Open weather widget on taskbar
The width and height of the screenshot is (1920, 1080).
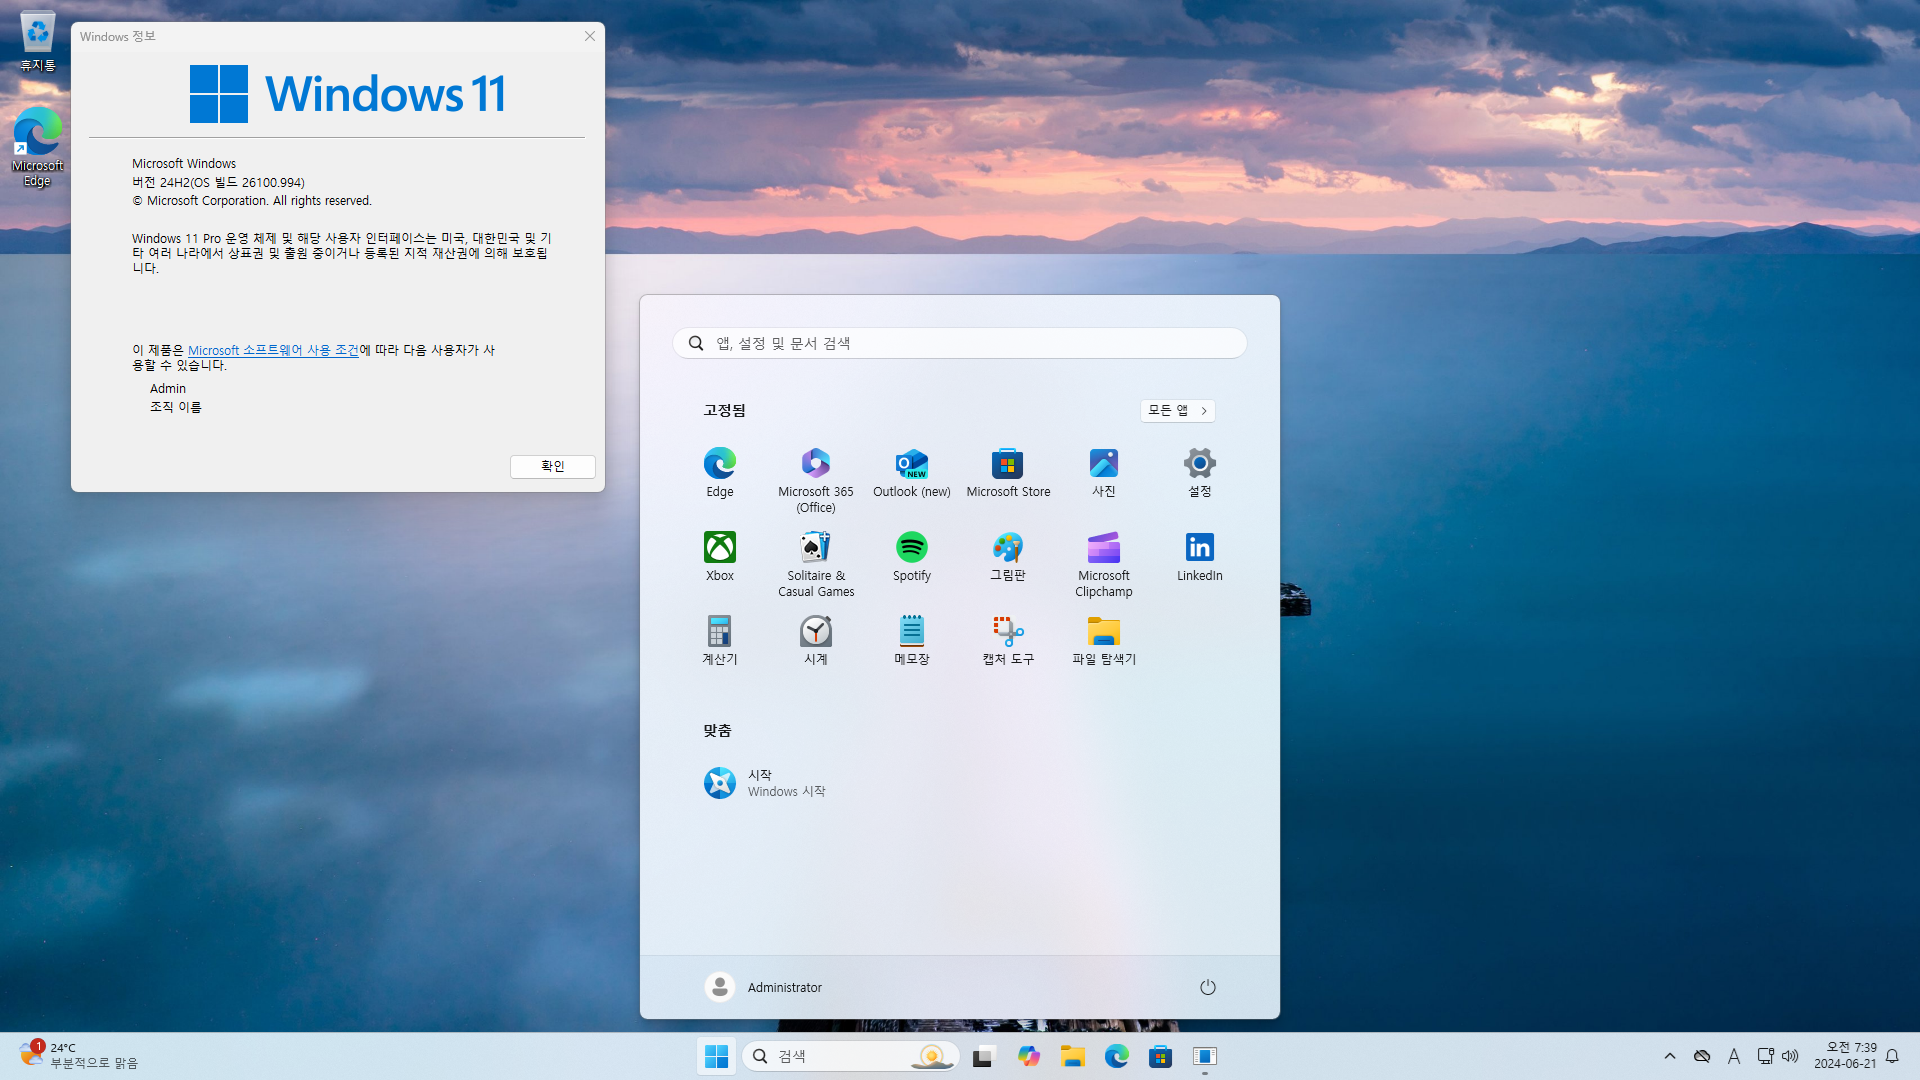[x=78, y=1055]
